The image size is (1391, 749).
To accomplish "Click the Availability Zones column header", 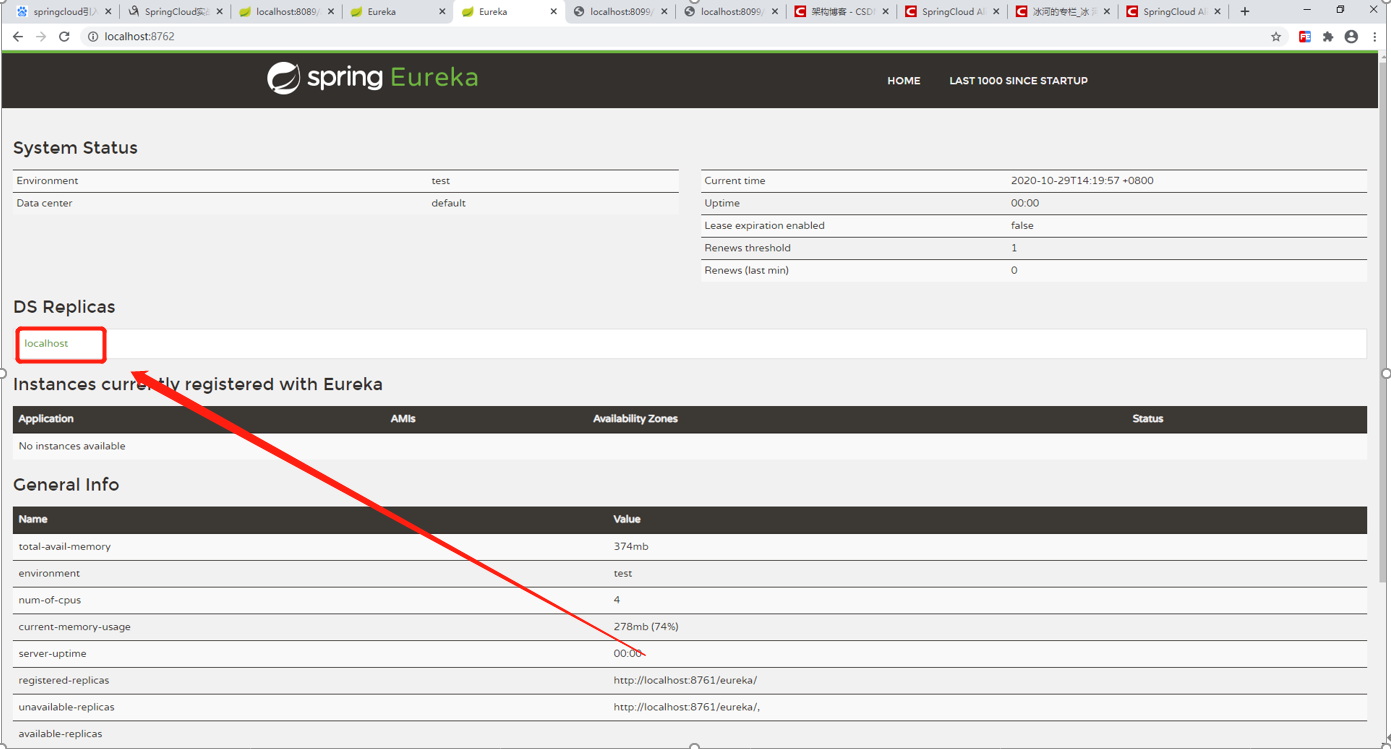I will [635, 419].
